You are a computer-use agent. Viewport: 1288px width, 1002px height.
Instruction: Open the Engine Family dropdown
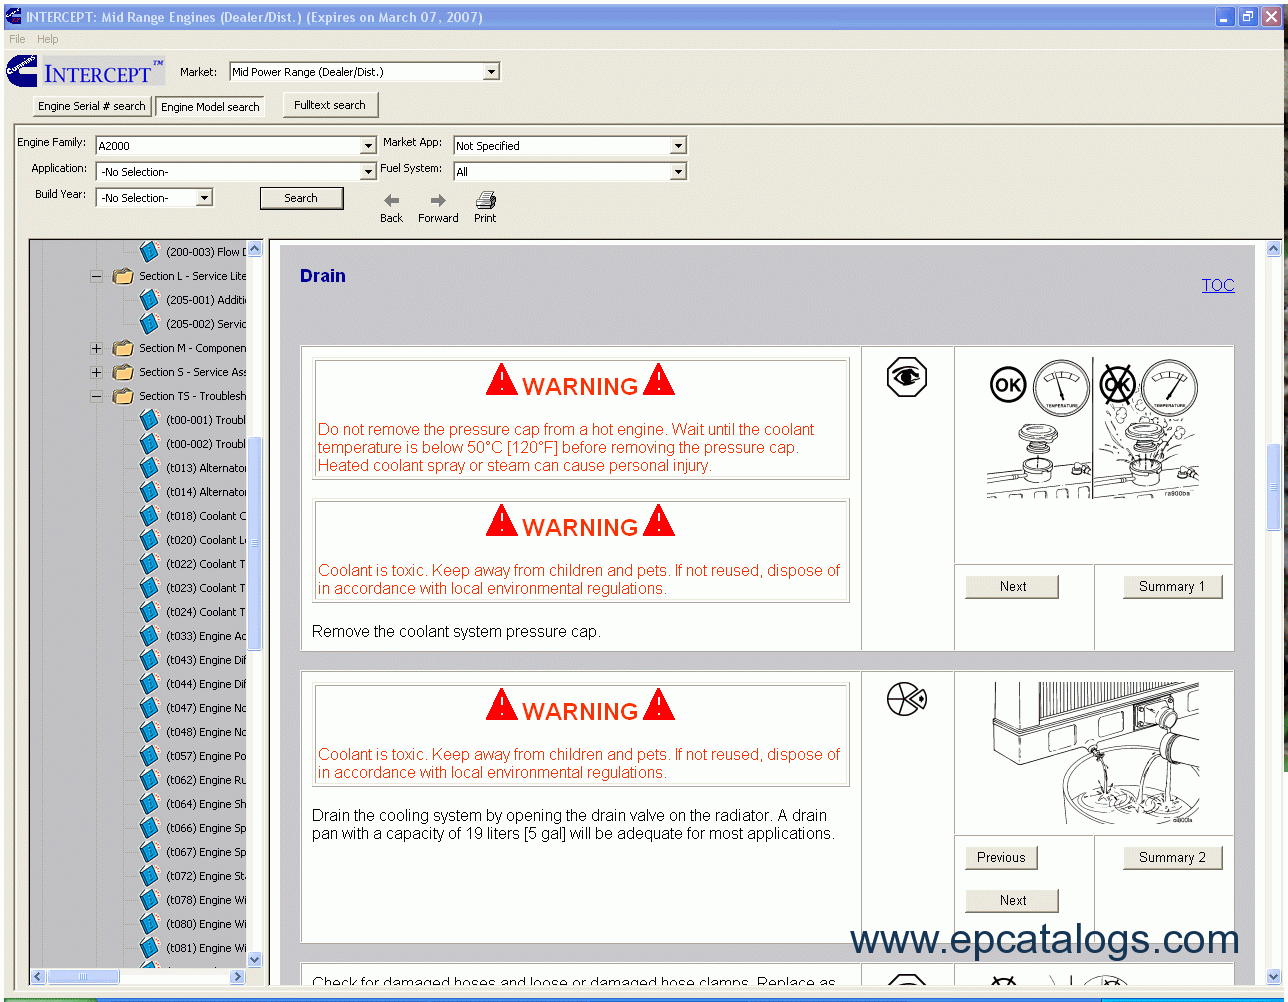pos(368,146)
